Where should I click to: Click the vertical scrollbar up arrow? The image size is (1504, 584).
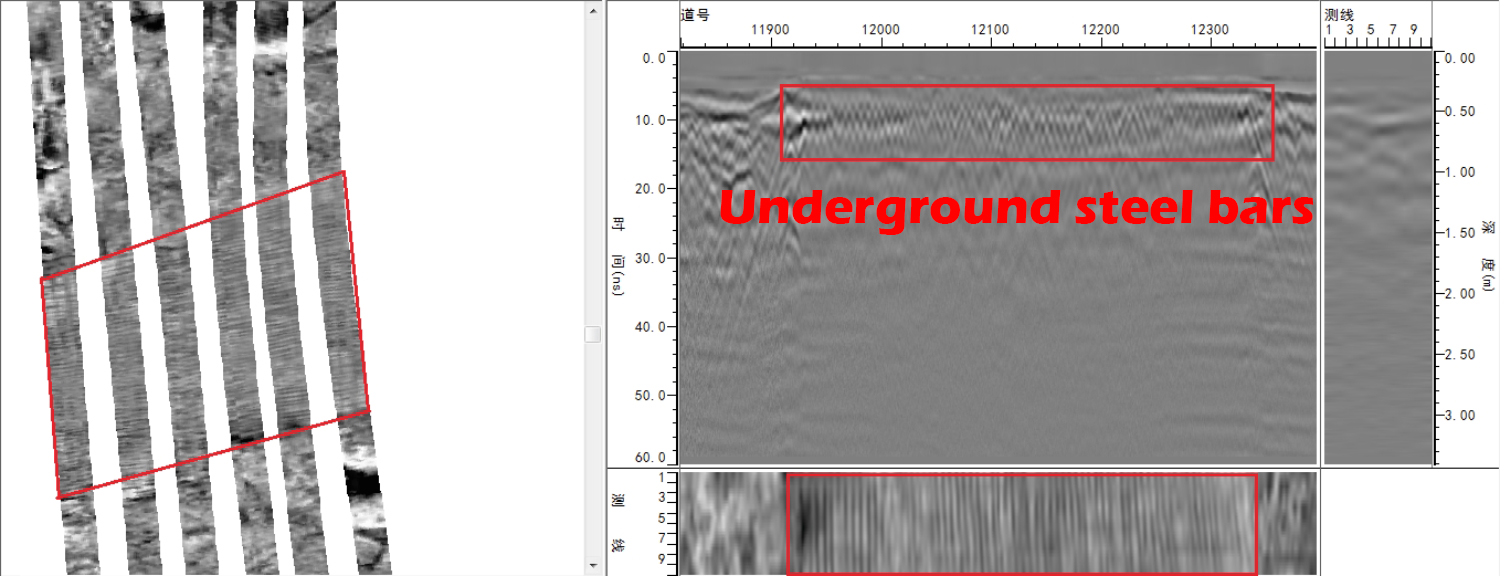(x=593, y=8)
